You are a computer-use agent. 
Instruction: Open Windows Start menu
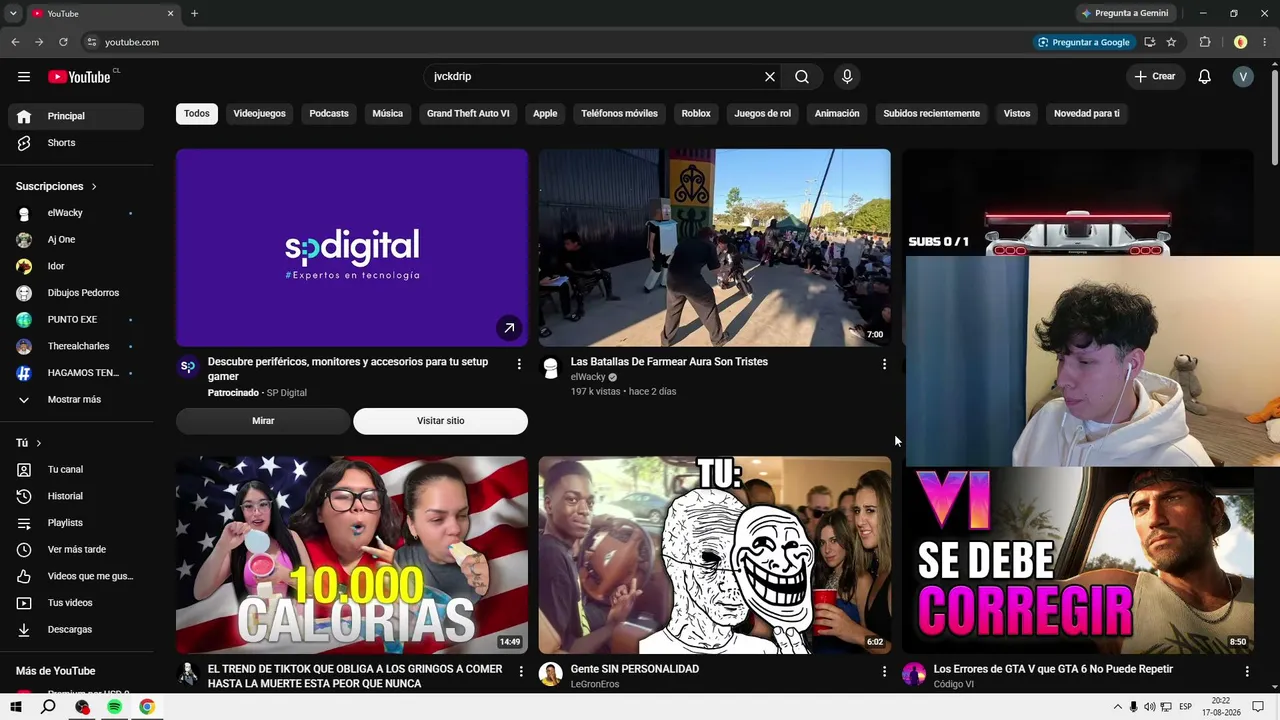(16, 707)
